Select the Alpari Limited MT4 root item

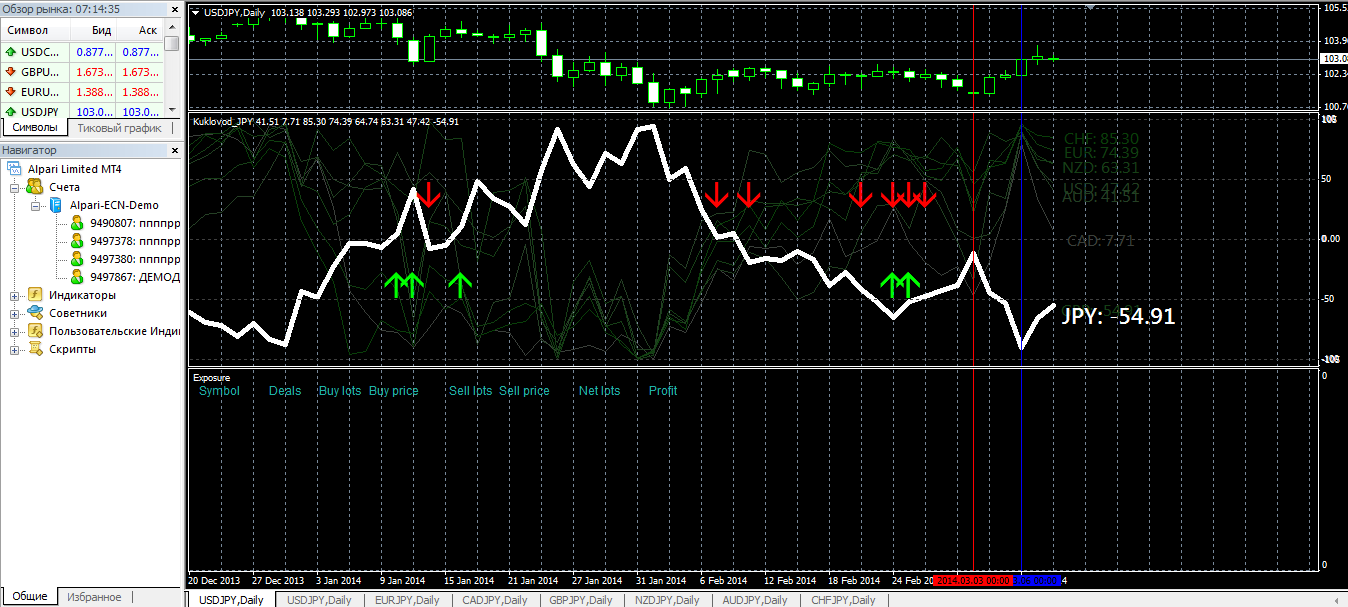click(75, 169)
